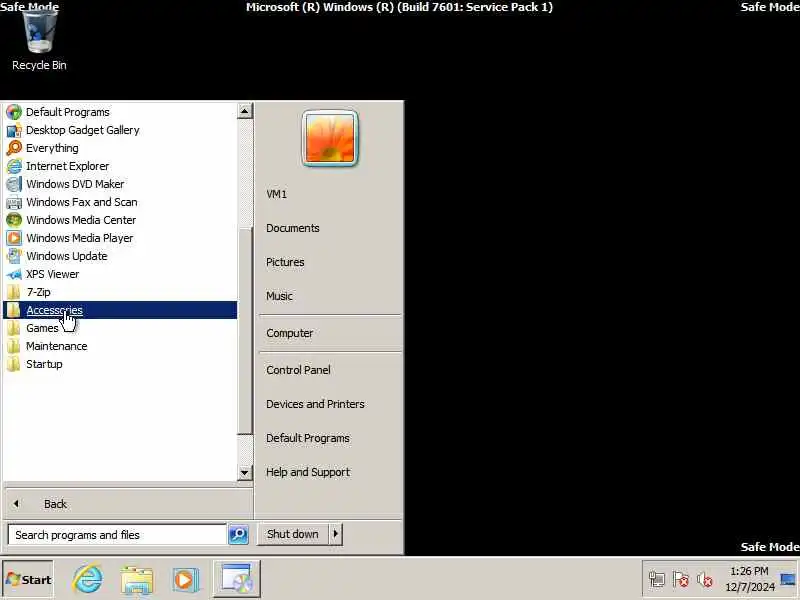
Task: Expand the Startup program folder
Action: click(x=120, y=364)
